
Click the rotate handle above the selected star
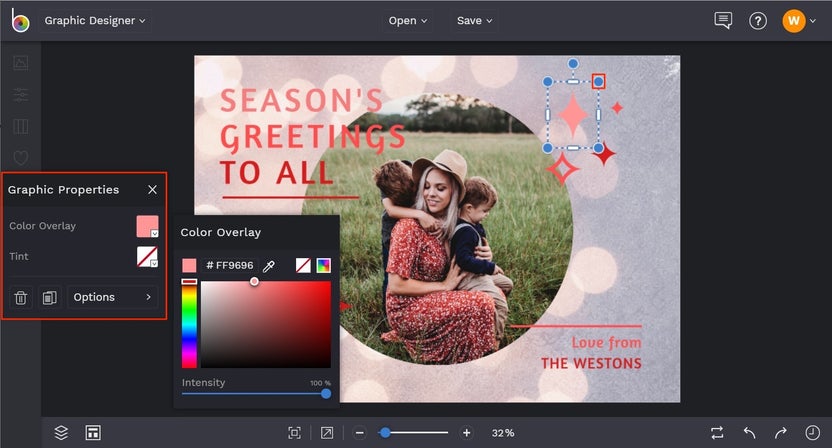click(573, 64)
